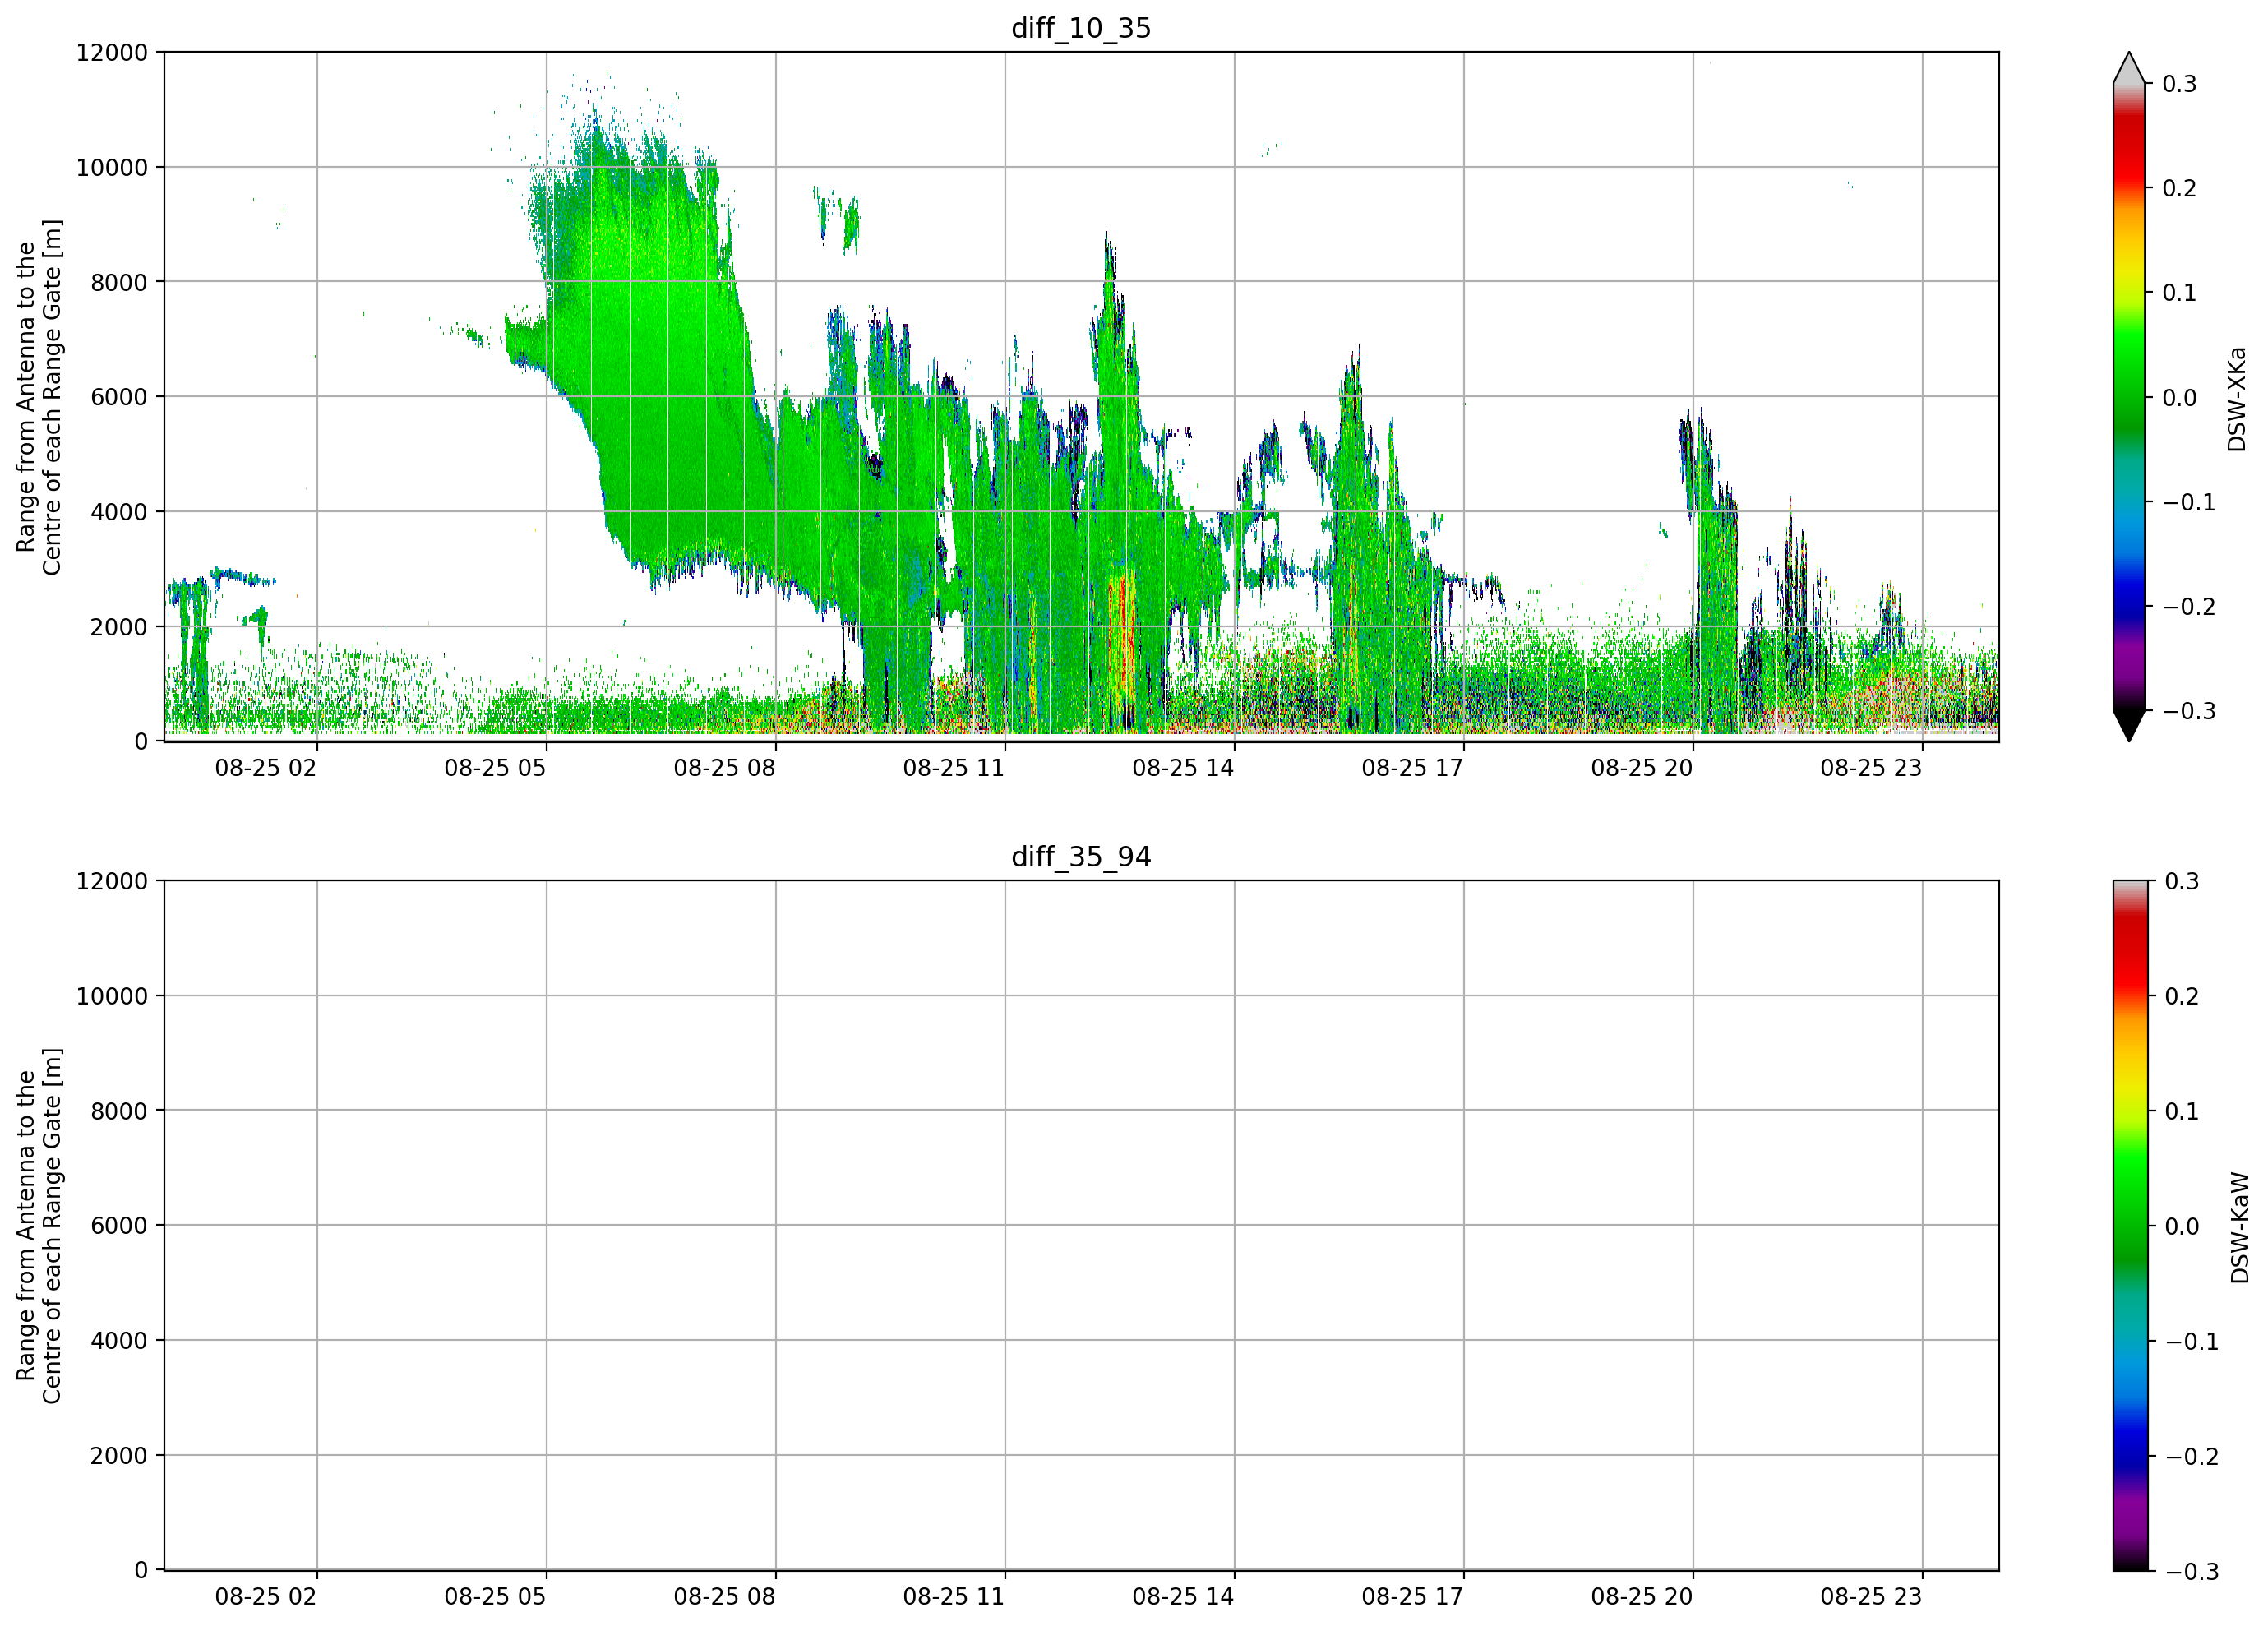This screenshot has height=1626, width=2268.
Task: Click the 08-25 08 tick under diff_35_94
Action: pos(724,1597)
